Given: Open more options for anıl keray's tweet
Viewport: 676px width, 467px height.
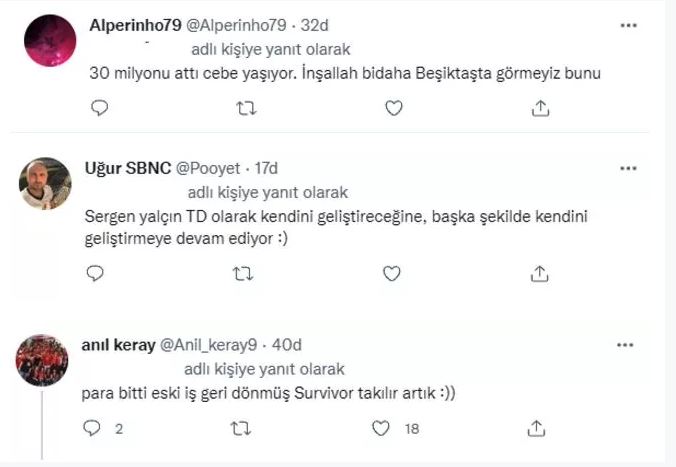Looking at the screenshot, I should tap(625, 345).
